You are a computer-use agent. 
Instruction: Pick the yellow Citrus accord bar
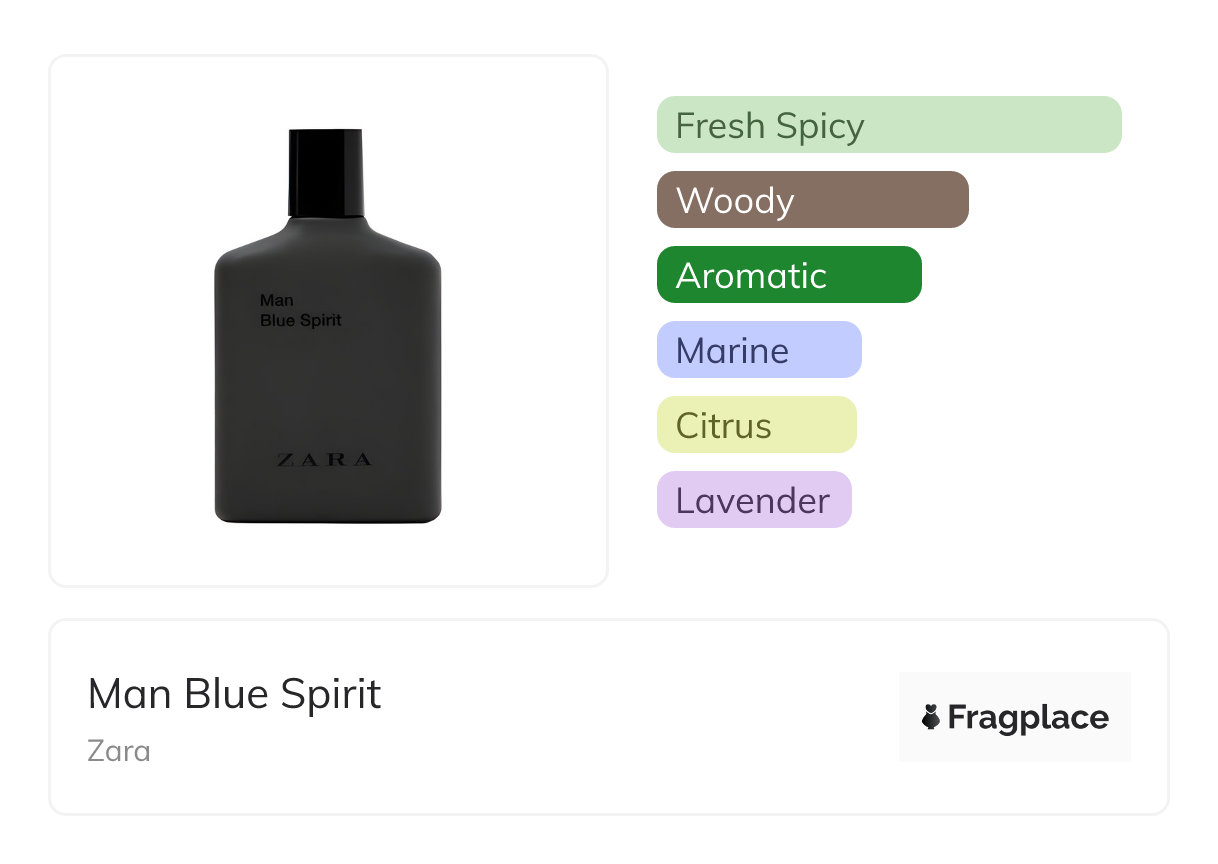click(756, 425)
